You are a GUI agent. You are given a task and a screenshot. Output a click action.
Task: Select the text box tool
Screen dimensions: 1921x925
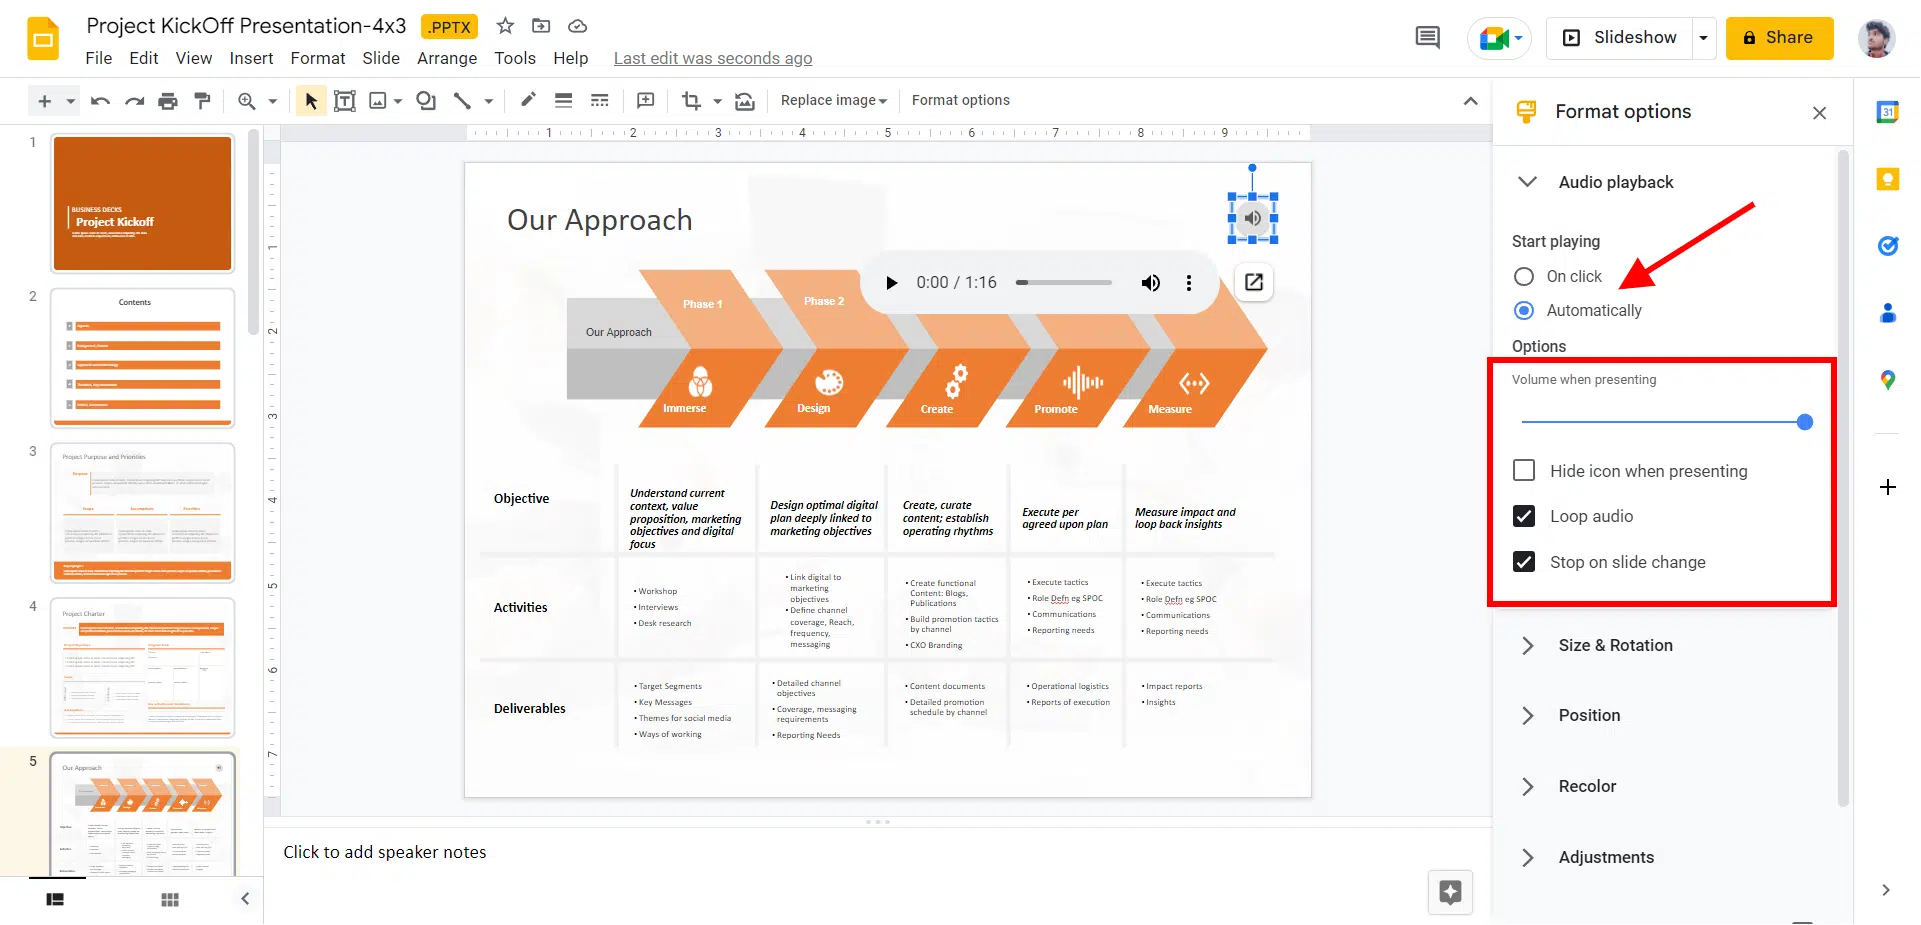click(344, 101)
